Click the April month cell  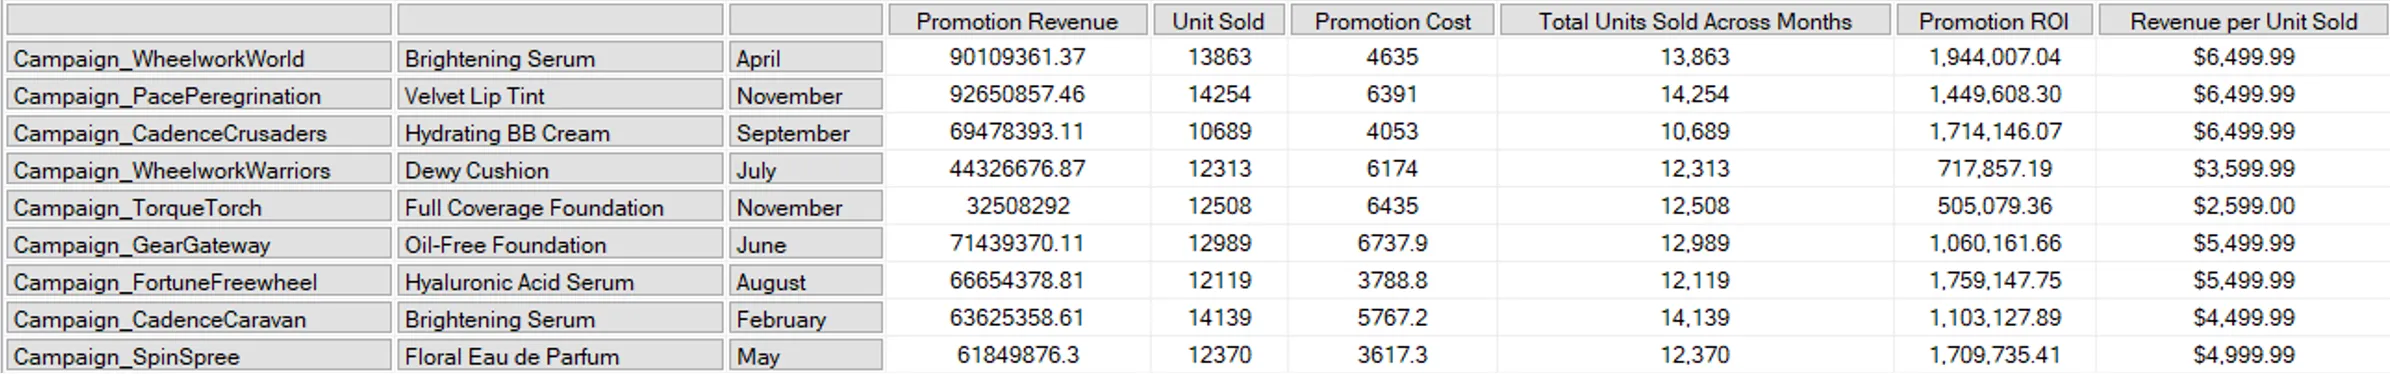(x=806, y=58)
